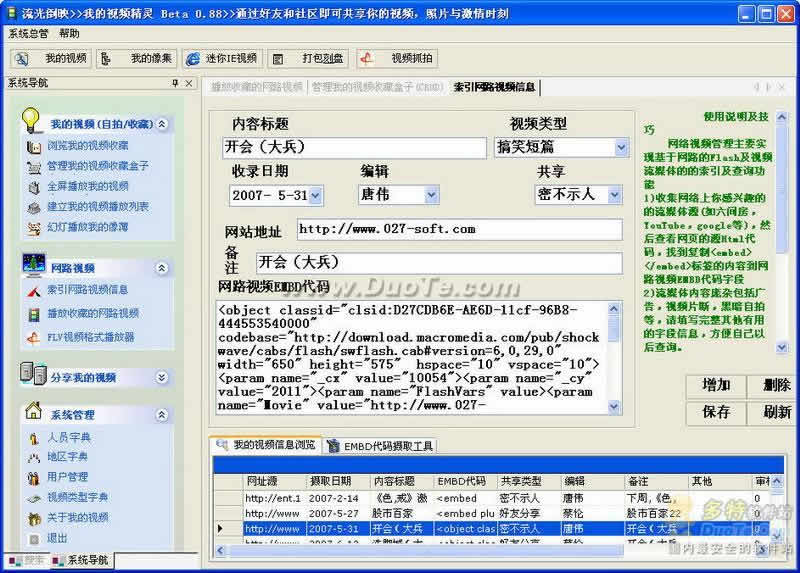Collapse the 网路视频 group
The width and height of the screenshot is (800, 573).
(162, 268)
